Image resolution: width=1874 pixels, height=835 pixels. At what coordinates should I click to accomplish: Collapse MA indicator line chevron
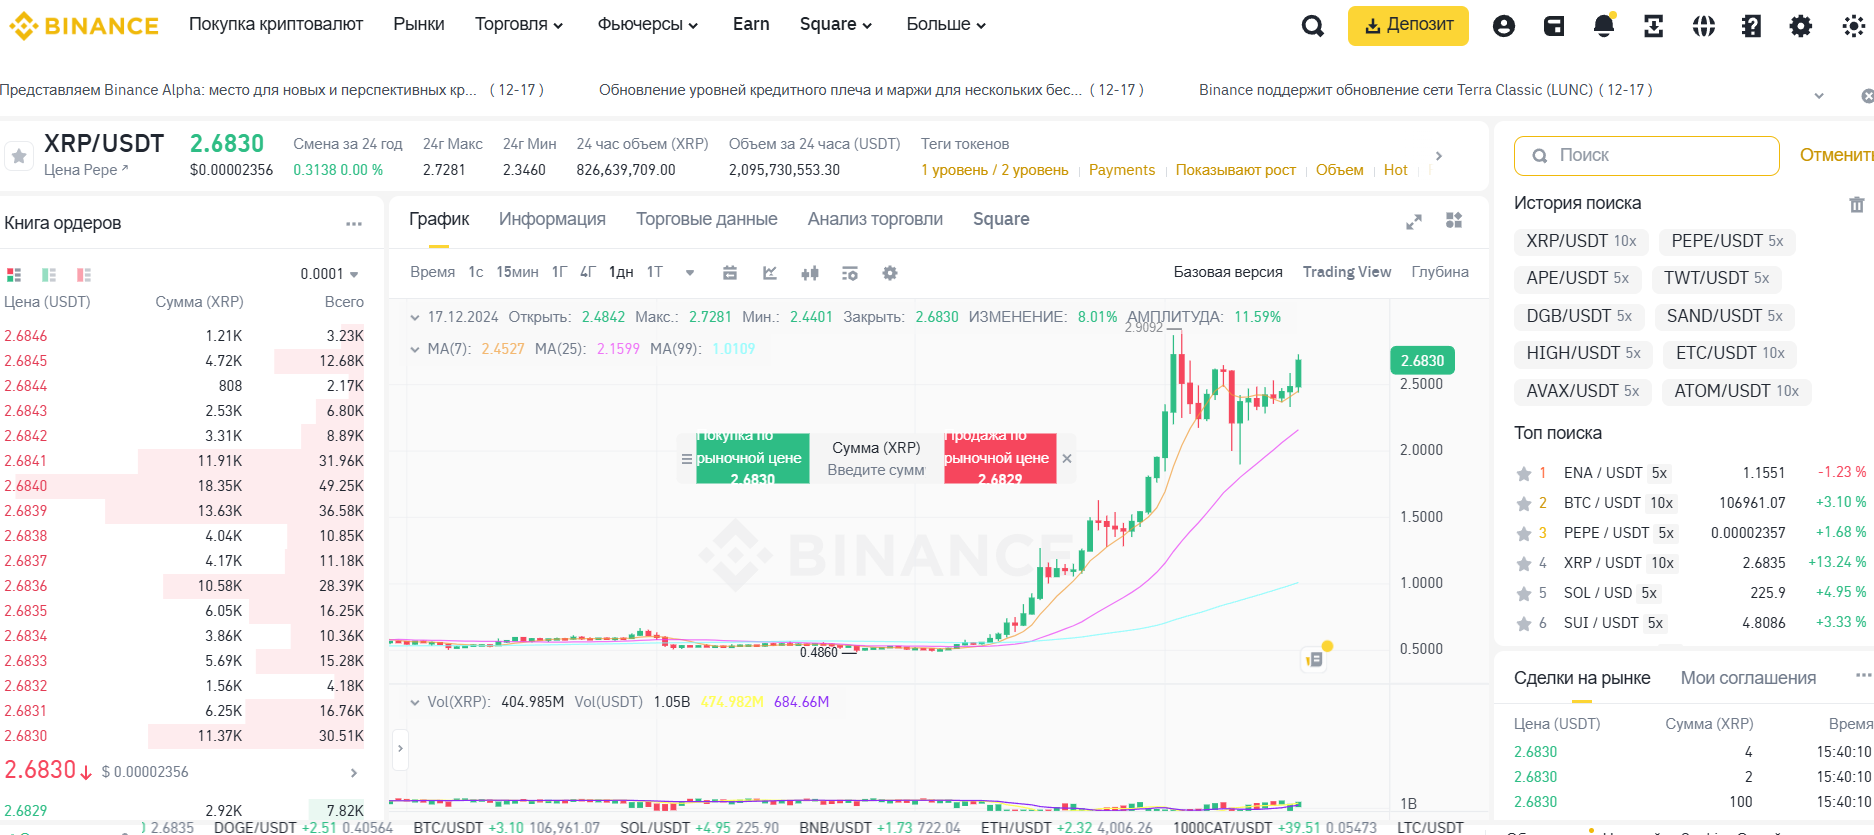415,349
